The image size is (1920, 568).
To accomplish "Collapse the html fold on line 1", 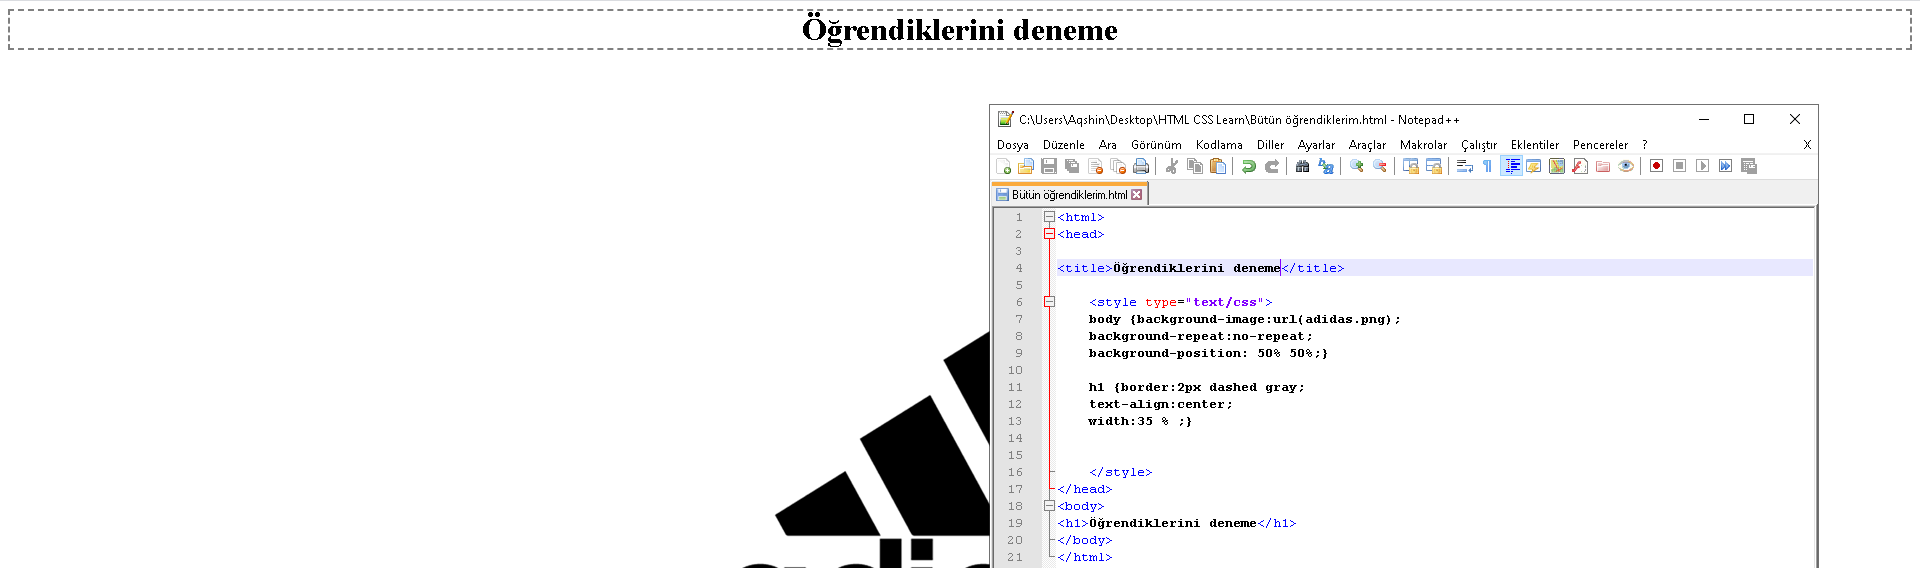I will pyautogui.click(x=1049, y=217).
